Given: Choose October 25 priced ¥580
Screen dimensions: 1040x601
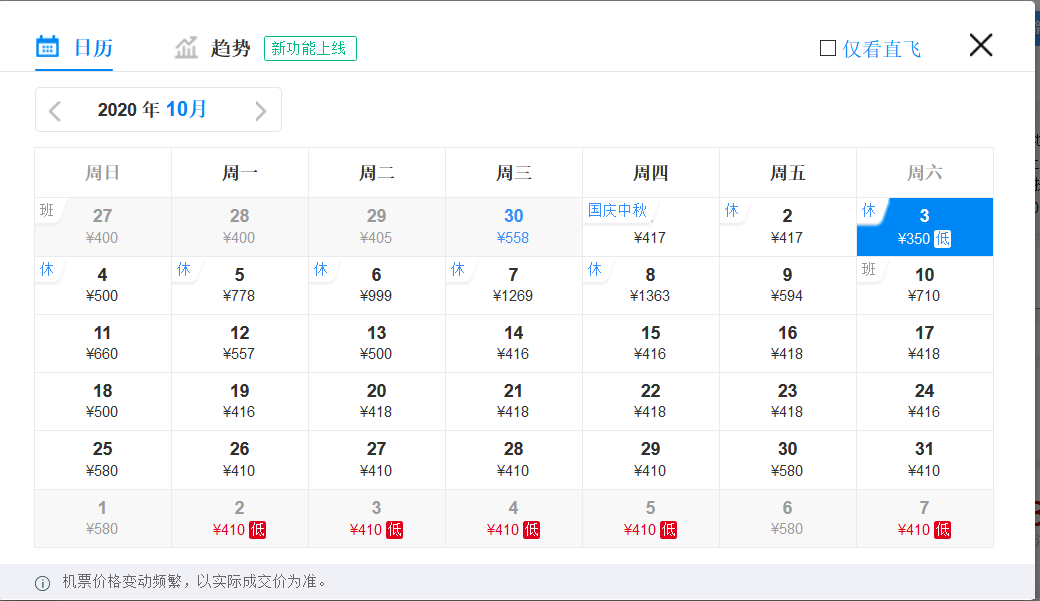Looking at the screenshot, I should [103, 460].
